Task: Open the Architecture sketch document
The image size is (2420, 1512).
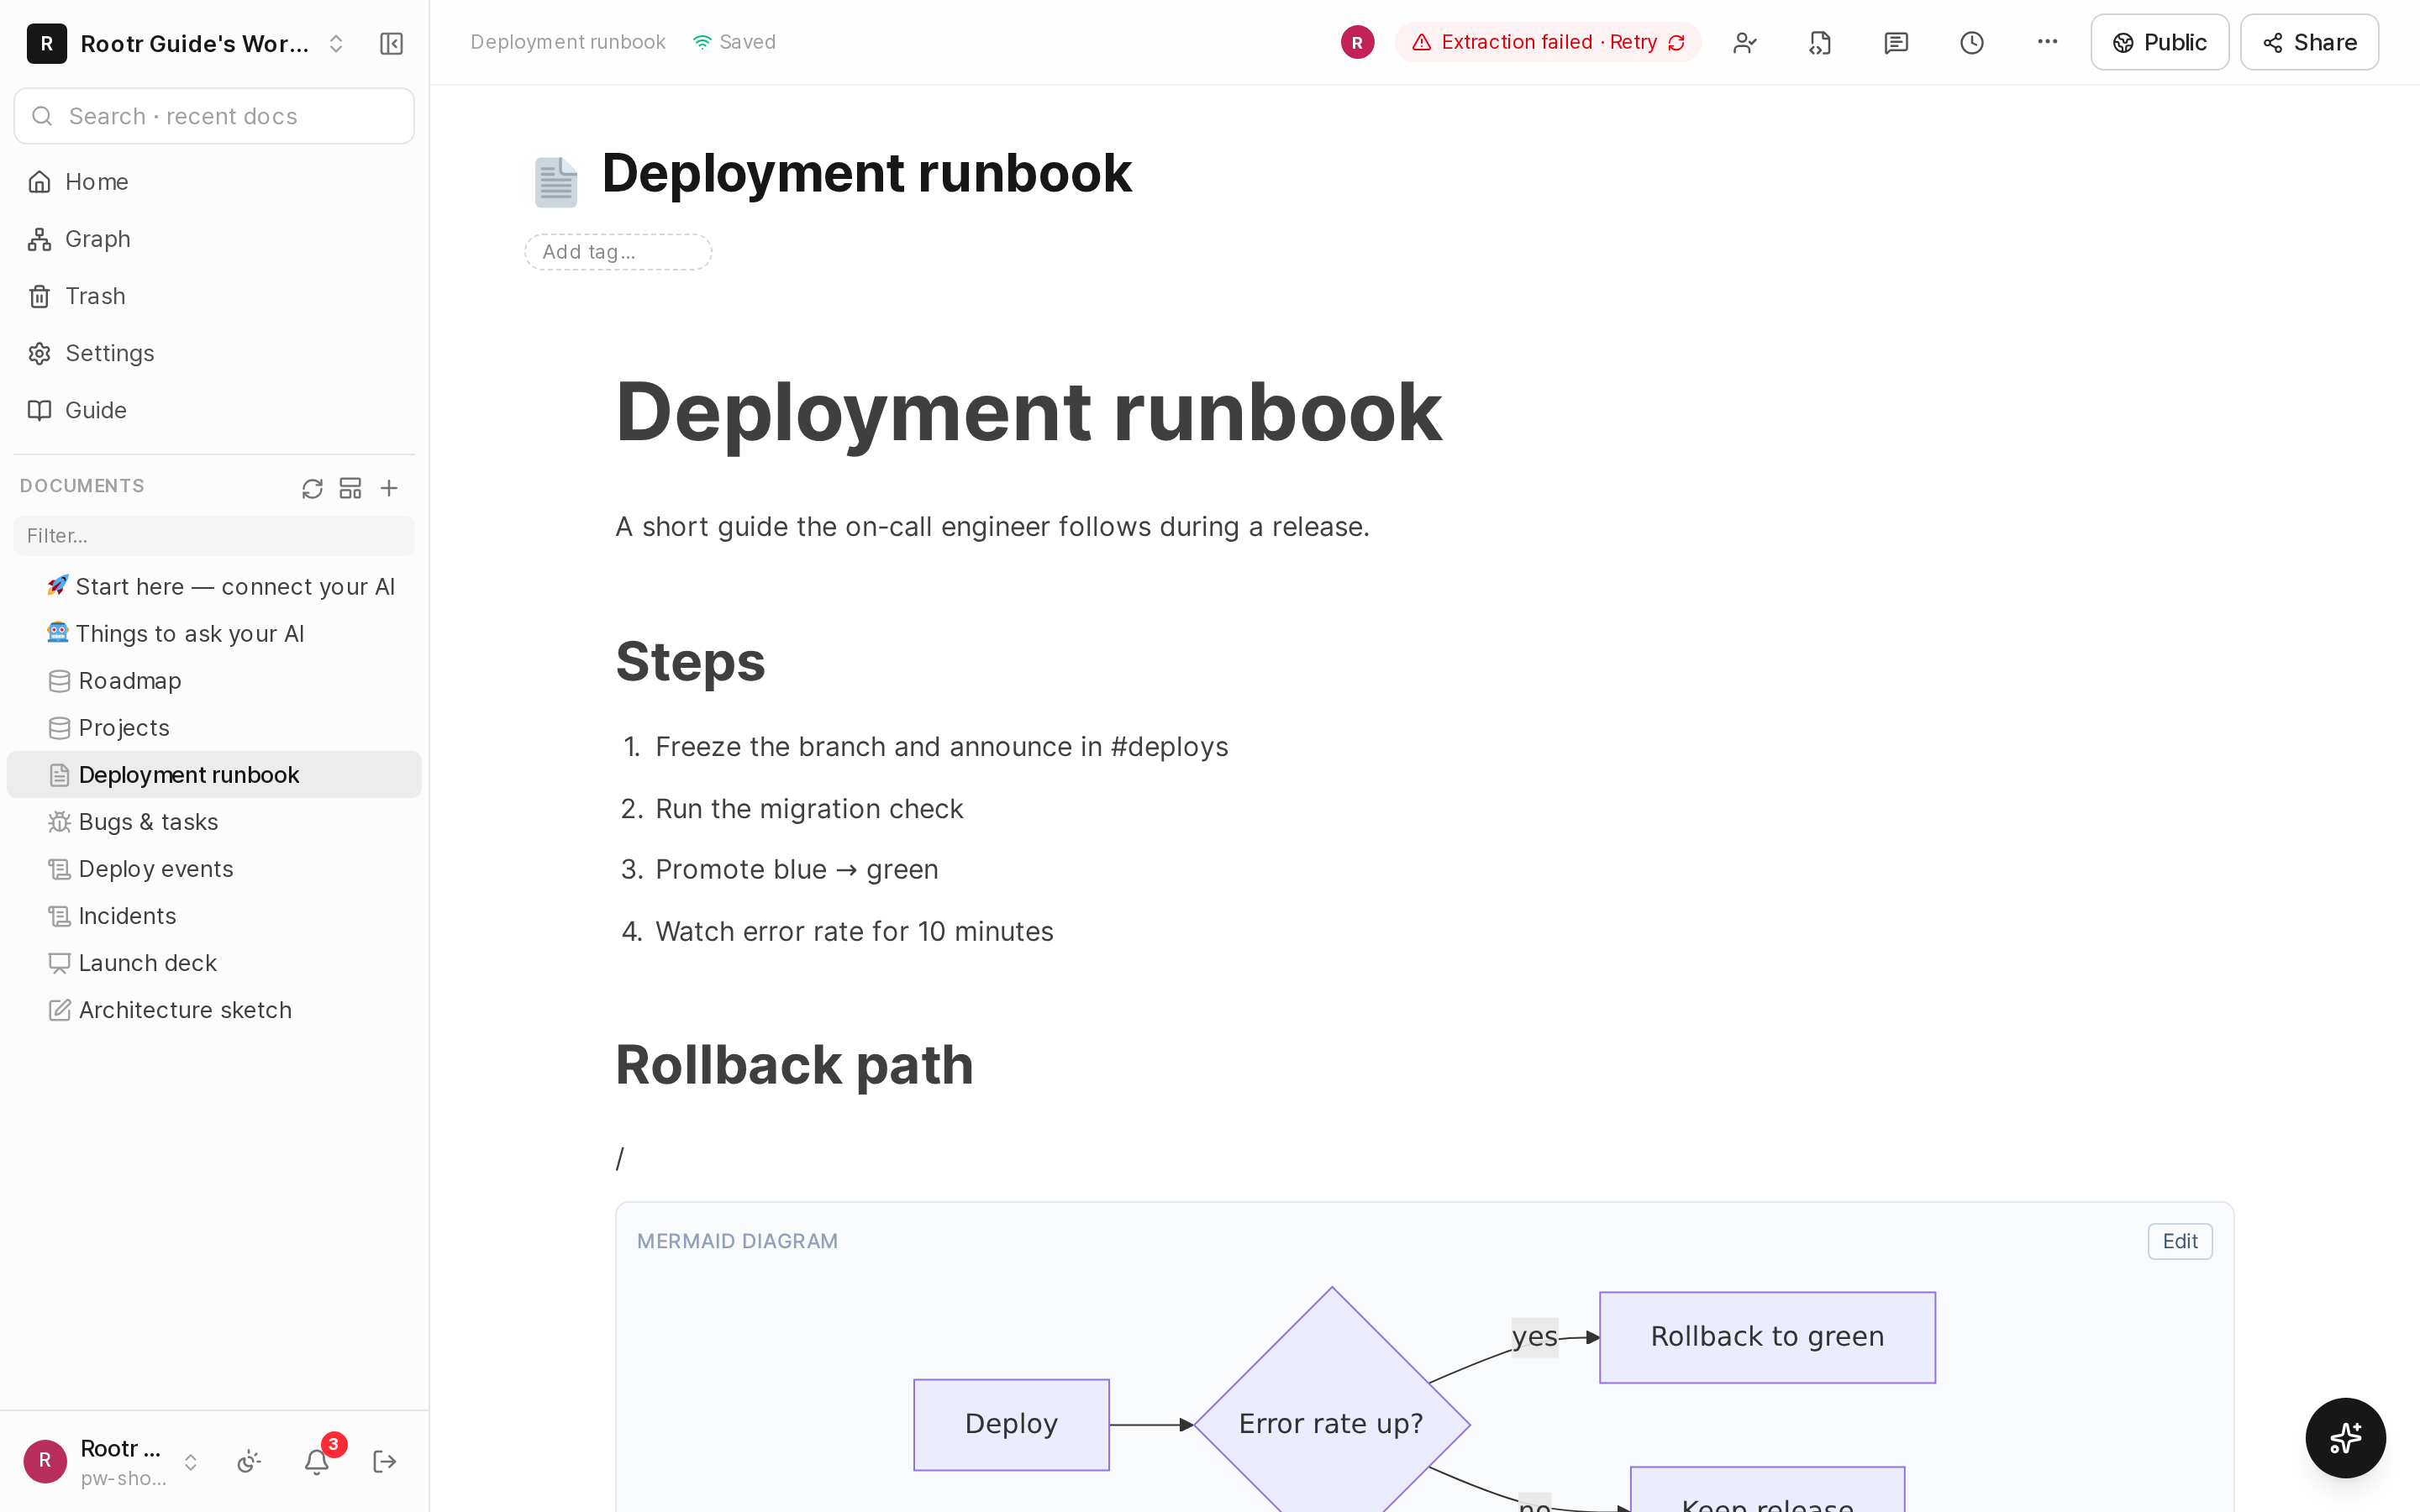Action: click(214, 1009)
